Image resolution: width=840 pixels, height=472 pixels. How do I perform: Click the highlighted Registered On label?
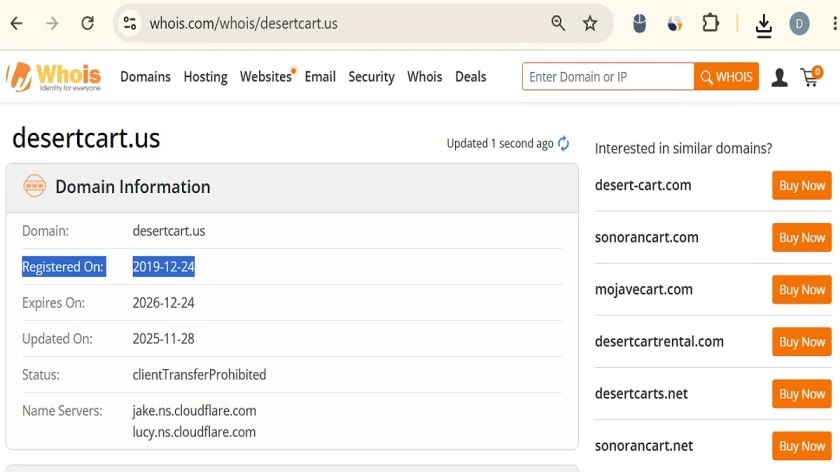coord(64,267)
